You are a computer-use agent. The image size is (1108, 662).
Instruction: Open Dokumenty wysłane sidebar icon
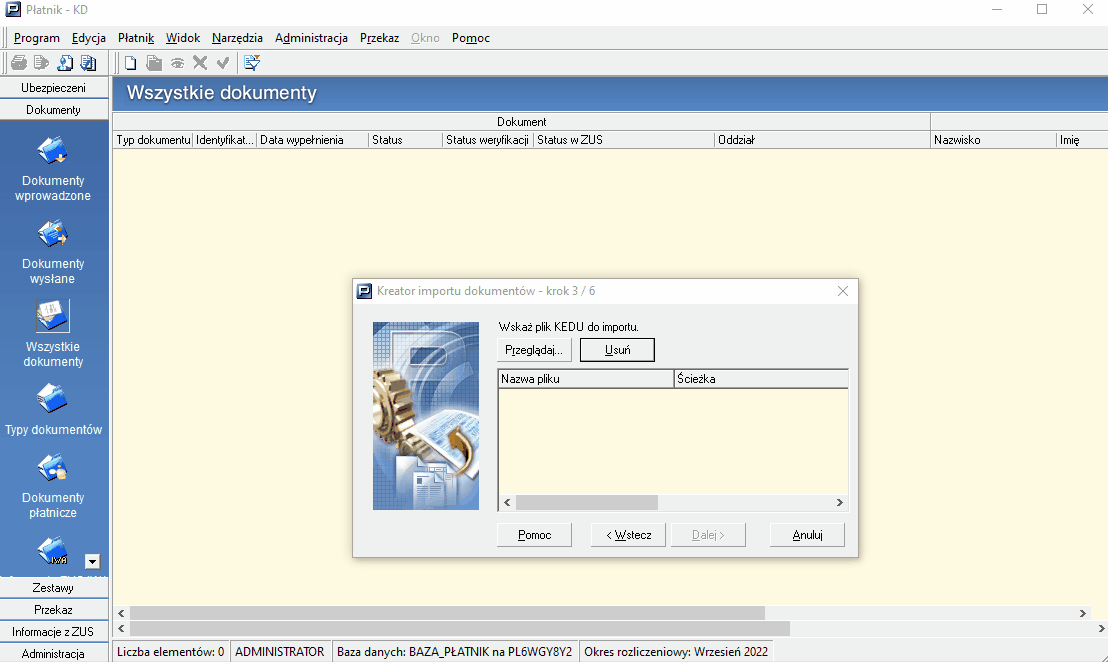pyautogui.click(x=52, y=234)
